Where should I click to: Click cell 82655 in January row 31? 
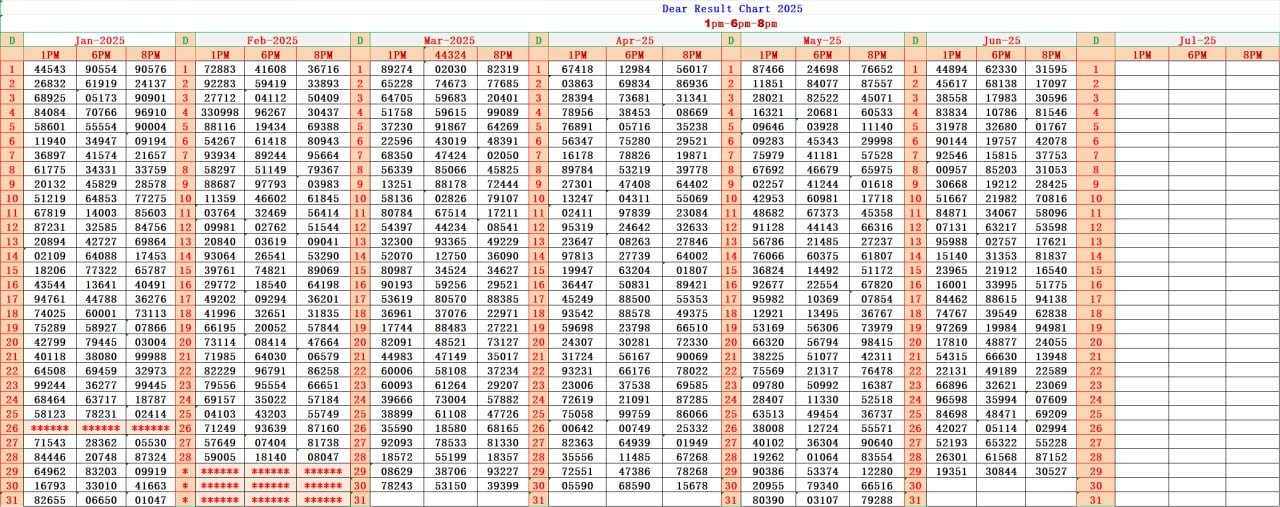(x=49, y=499)
